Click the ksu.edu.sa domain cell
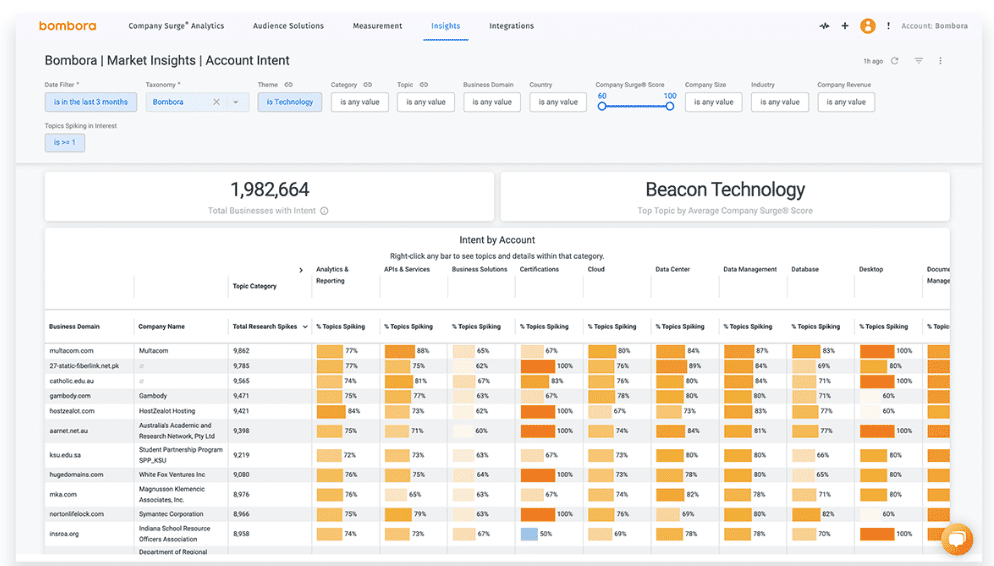The width and height of the screenshot is (994, 566). click(66, 455)
